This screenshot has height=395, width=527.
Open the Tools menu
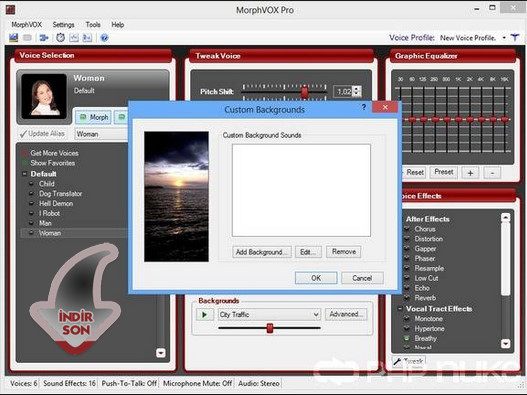point(93,25)
